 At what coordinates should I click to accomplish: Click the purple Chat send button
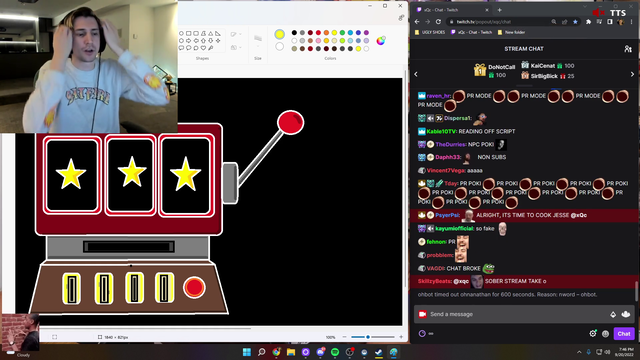tap(624, 333)
